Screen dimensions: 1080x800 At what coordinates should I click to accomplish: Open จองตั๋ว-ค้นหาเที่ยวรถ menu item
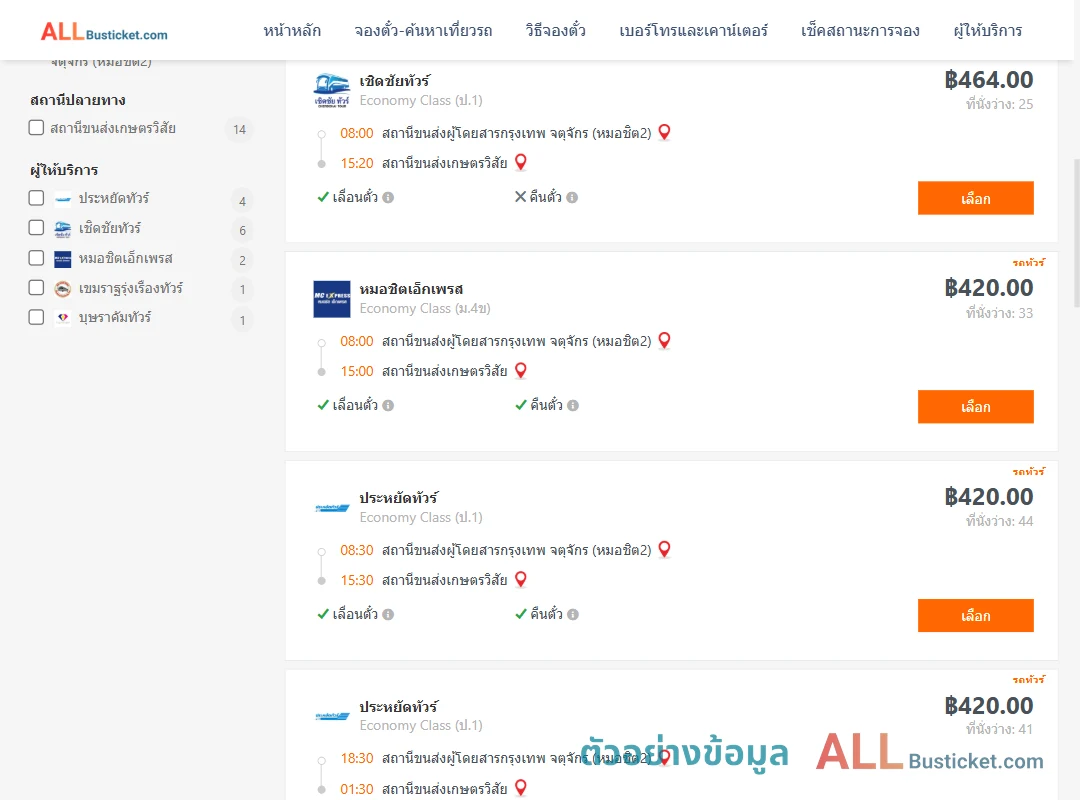click(x=423, y=30)
